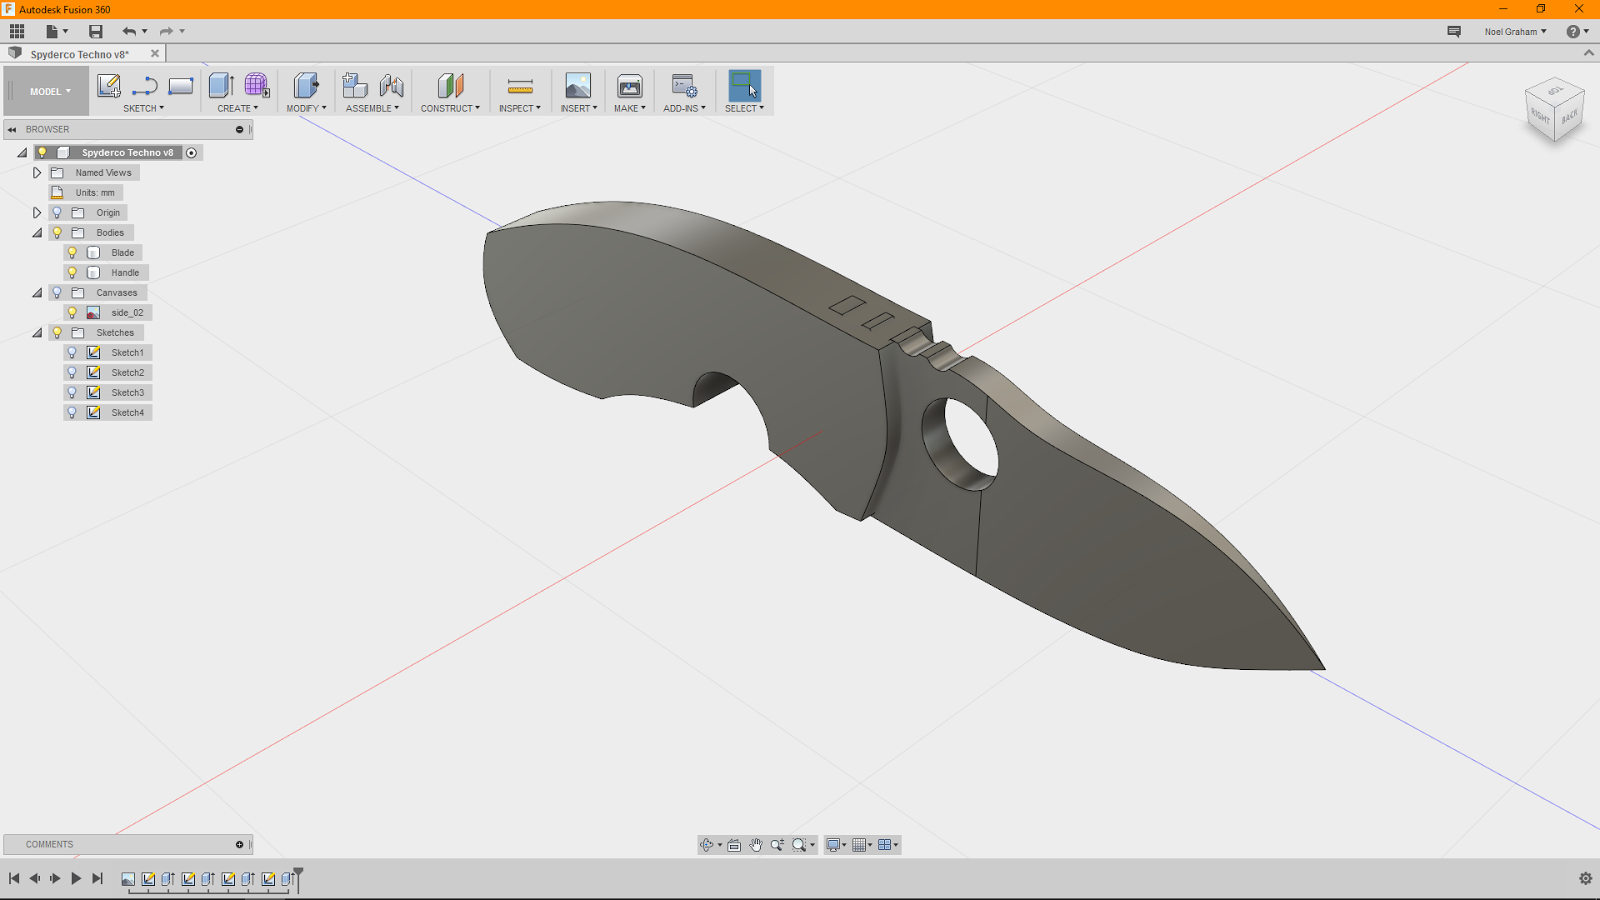Undo the last action
The height and width of the screenshot is (900, 1600).
(x=129, y=31)
